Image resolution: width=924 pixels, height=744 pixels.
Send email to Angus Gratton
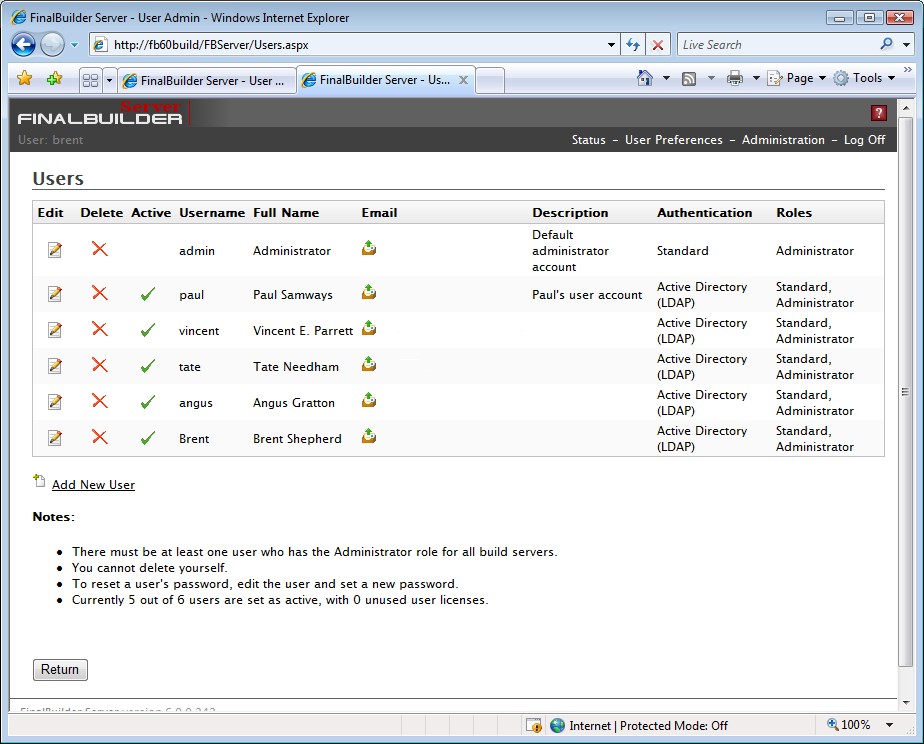pyautogui.click(x=369, y=400)
